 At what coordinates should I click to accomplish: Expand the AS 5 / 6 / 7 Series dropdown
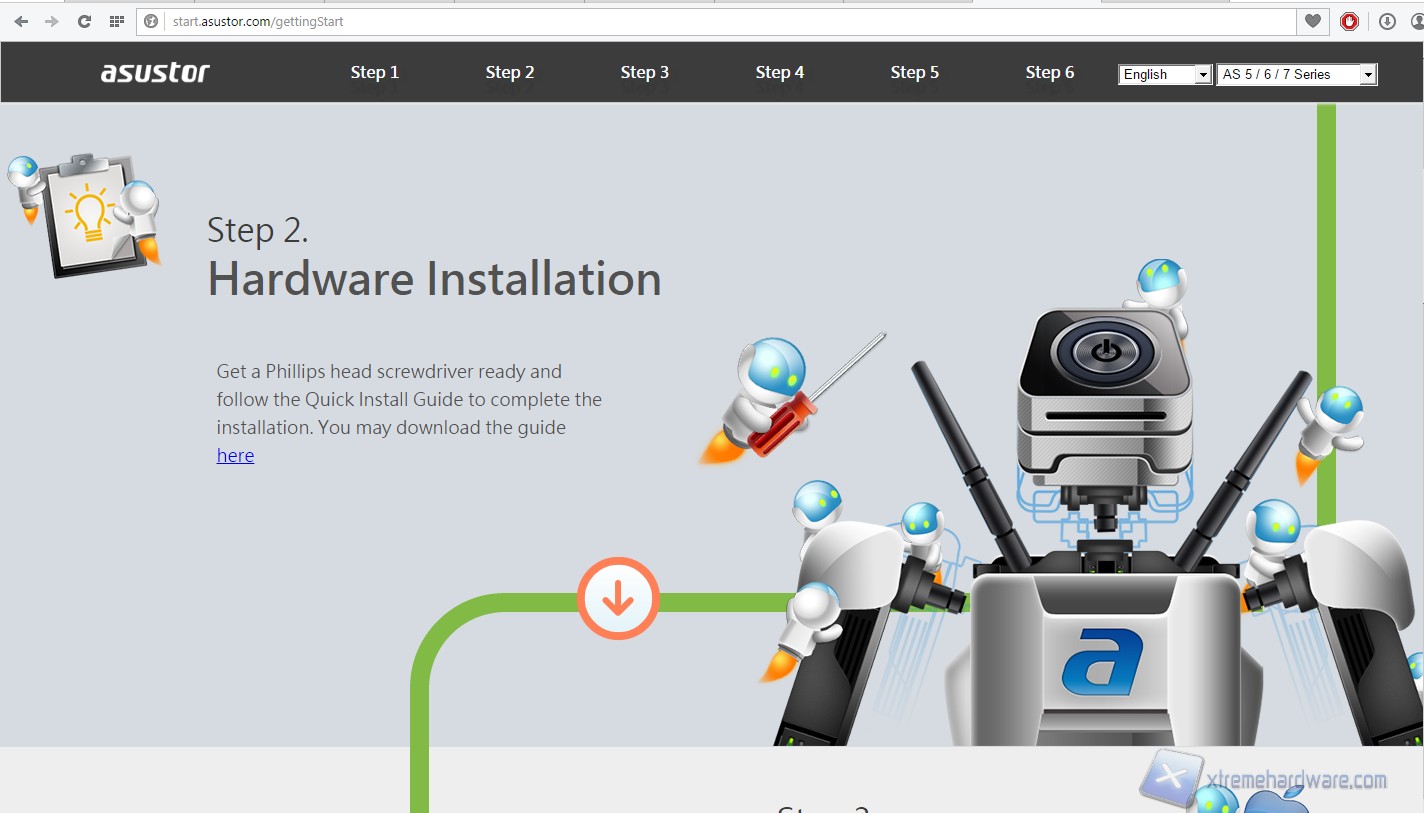[x=1296, y=74]
